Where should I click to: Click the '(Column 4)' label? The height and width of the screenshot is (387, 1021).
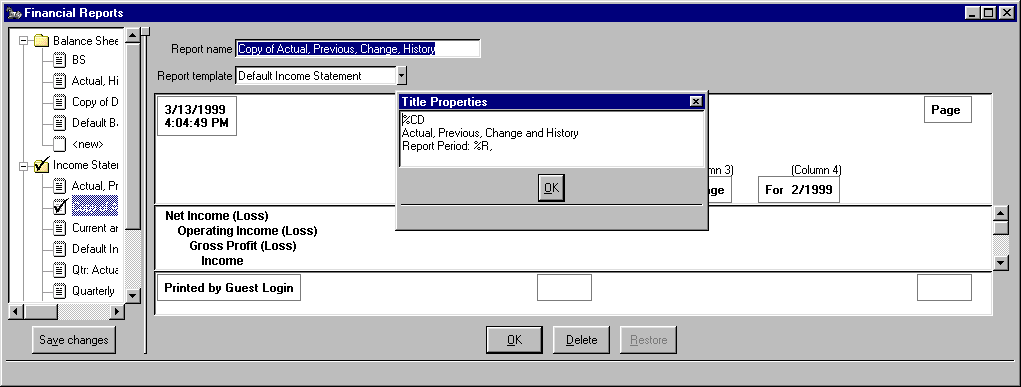point(816,170)
